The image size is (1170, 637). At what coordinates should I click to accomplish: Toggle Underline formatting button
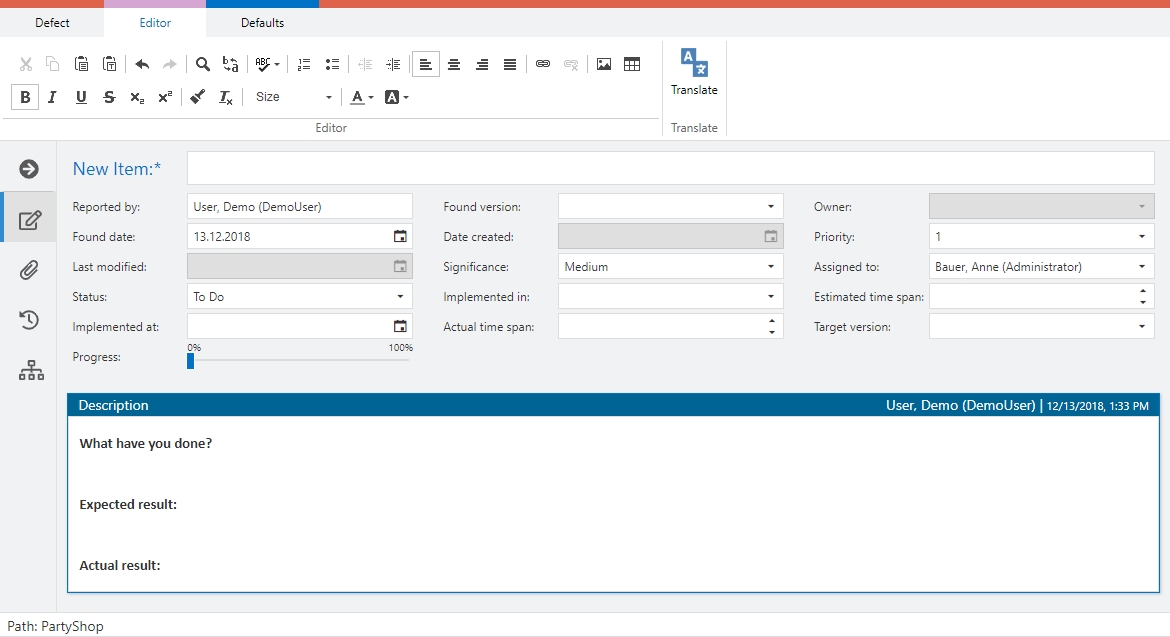tap(81, 97)
